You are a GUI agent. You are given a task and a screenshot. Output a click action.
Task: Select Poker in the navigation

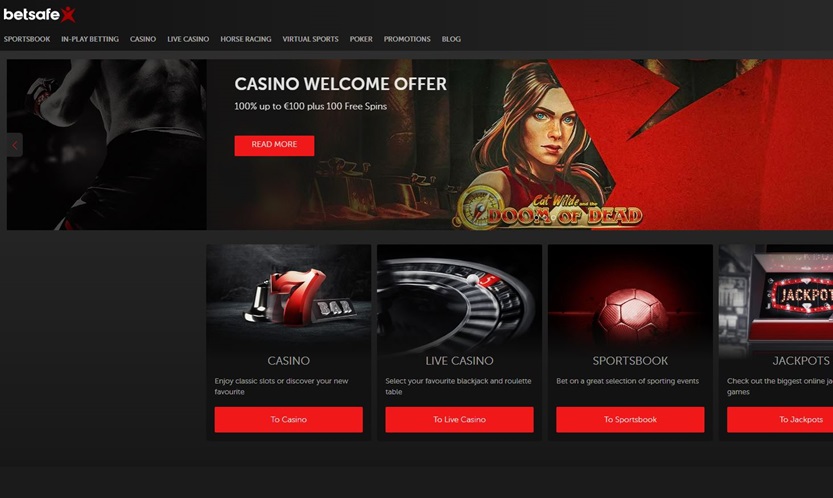361,39
